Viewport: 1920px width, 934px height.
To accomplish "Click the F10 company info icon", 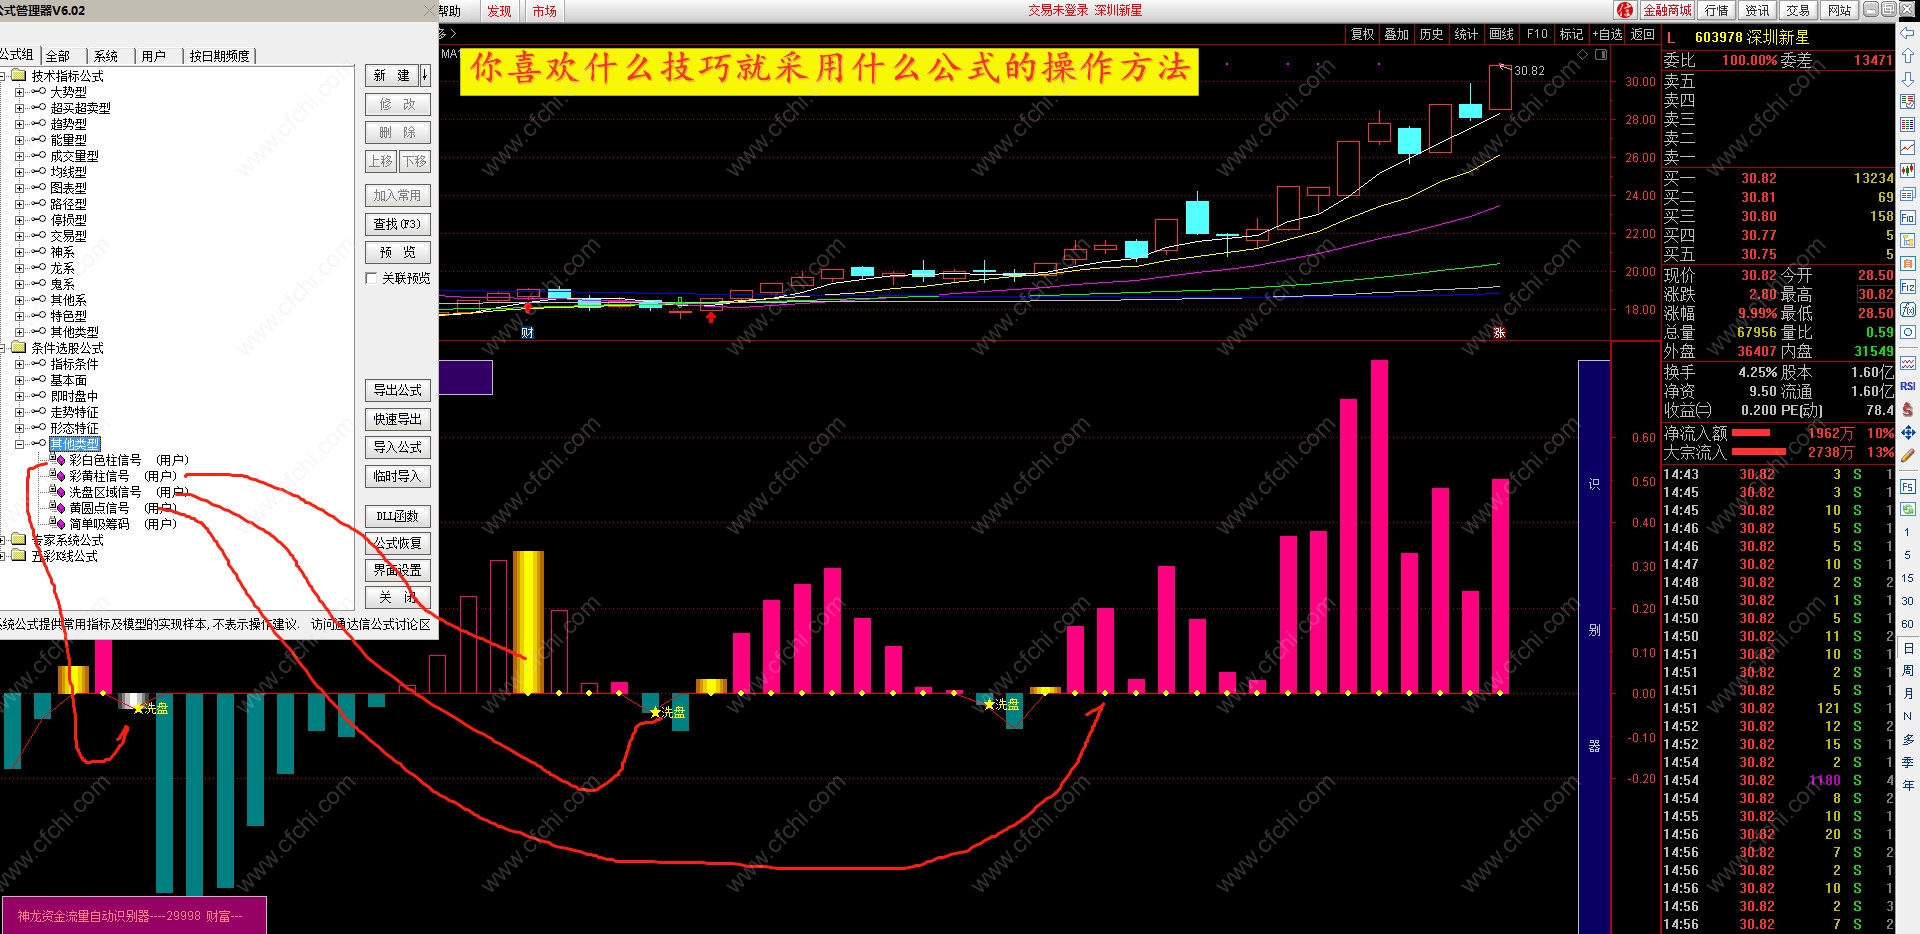I will click(1907, 217).
